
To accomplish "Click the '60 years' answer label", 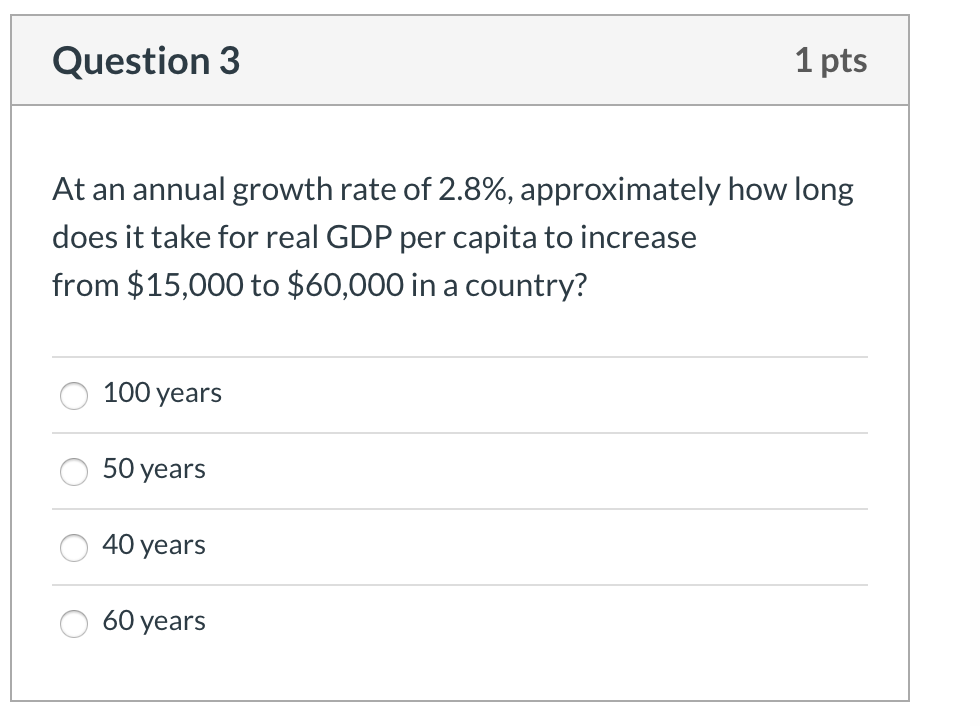I will (x=155, y=621).
